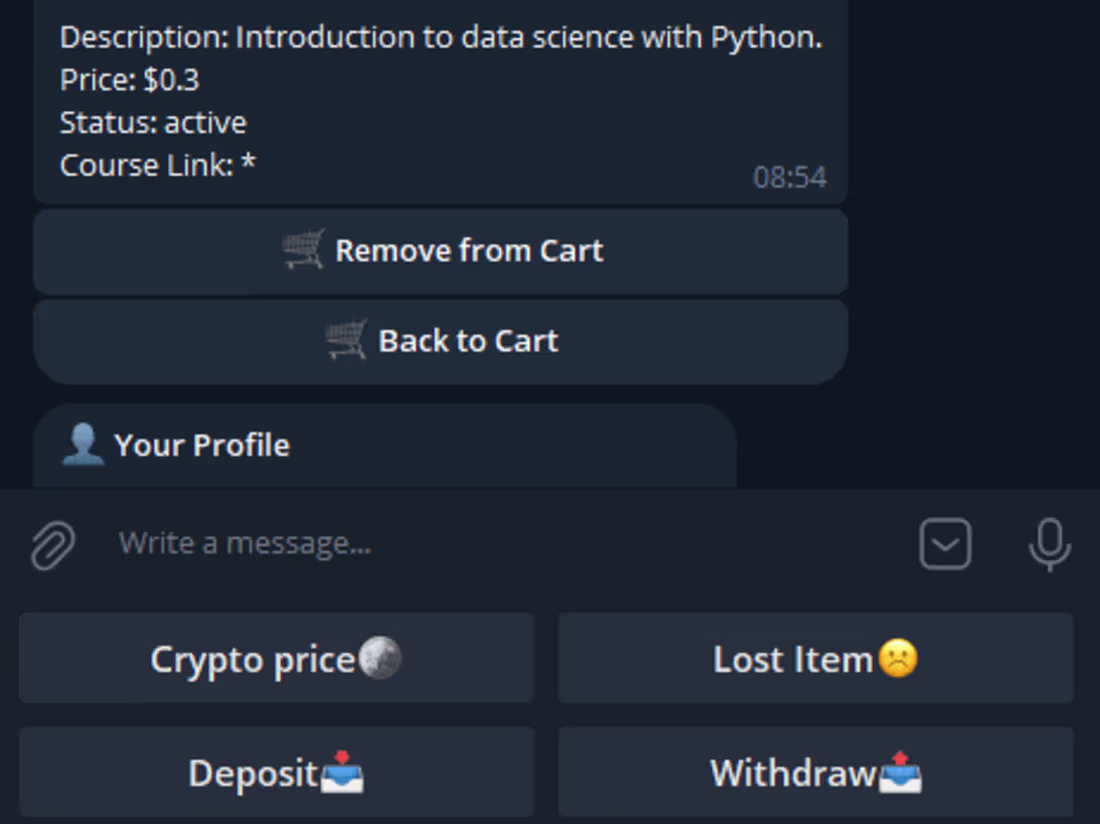
Task: Click the moon icon on Crypto price
Action: (x=382, y=657)
